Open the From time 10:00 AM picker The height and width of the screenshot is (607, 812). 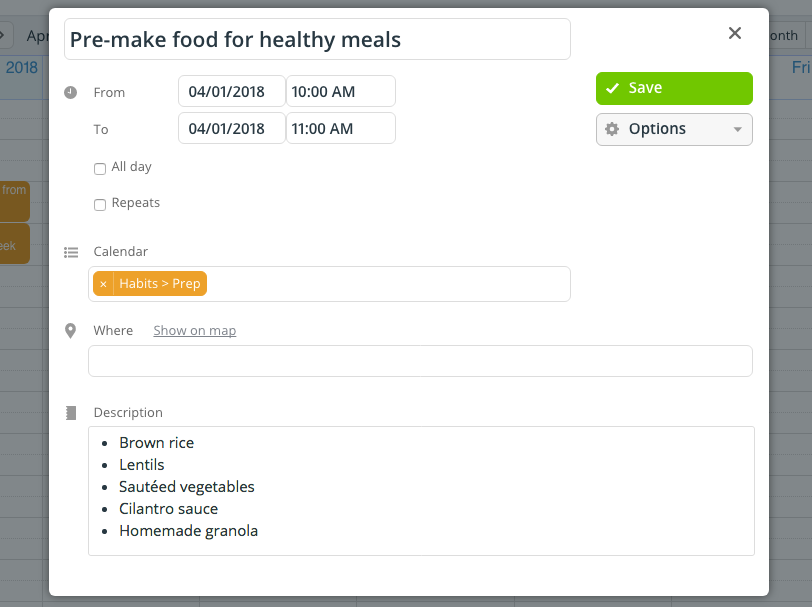[x=340, y=92]
